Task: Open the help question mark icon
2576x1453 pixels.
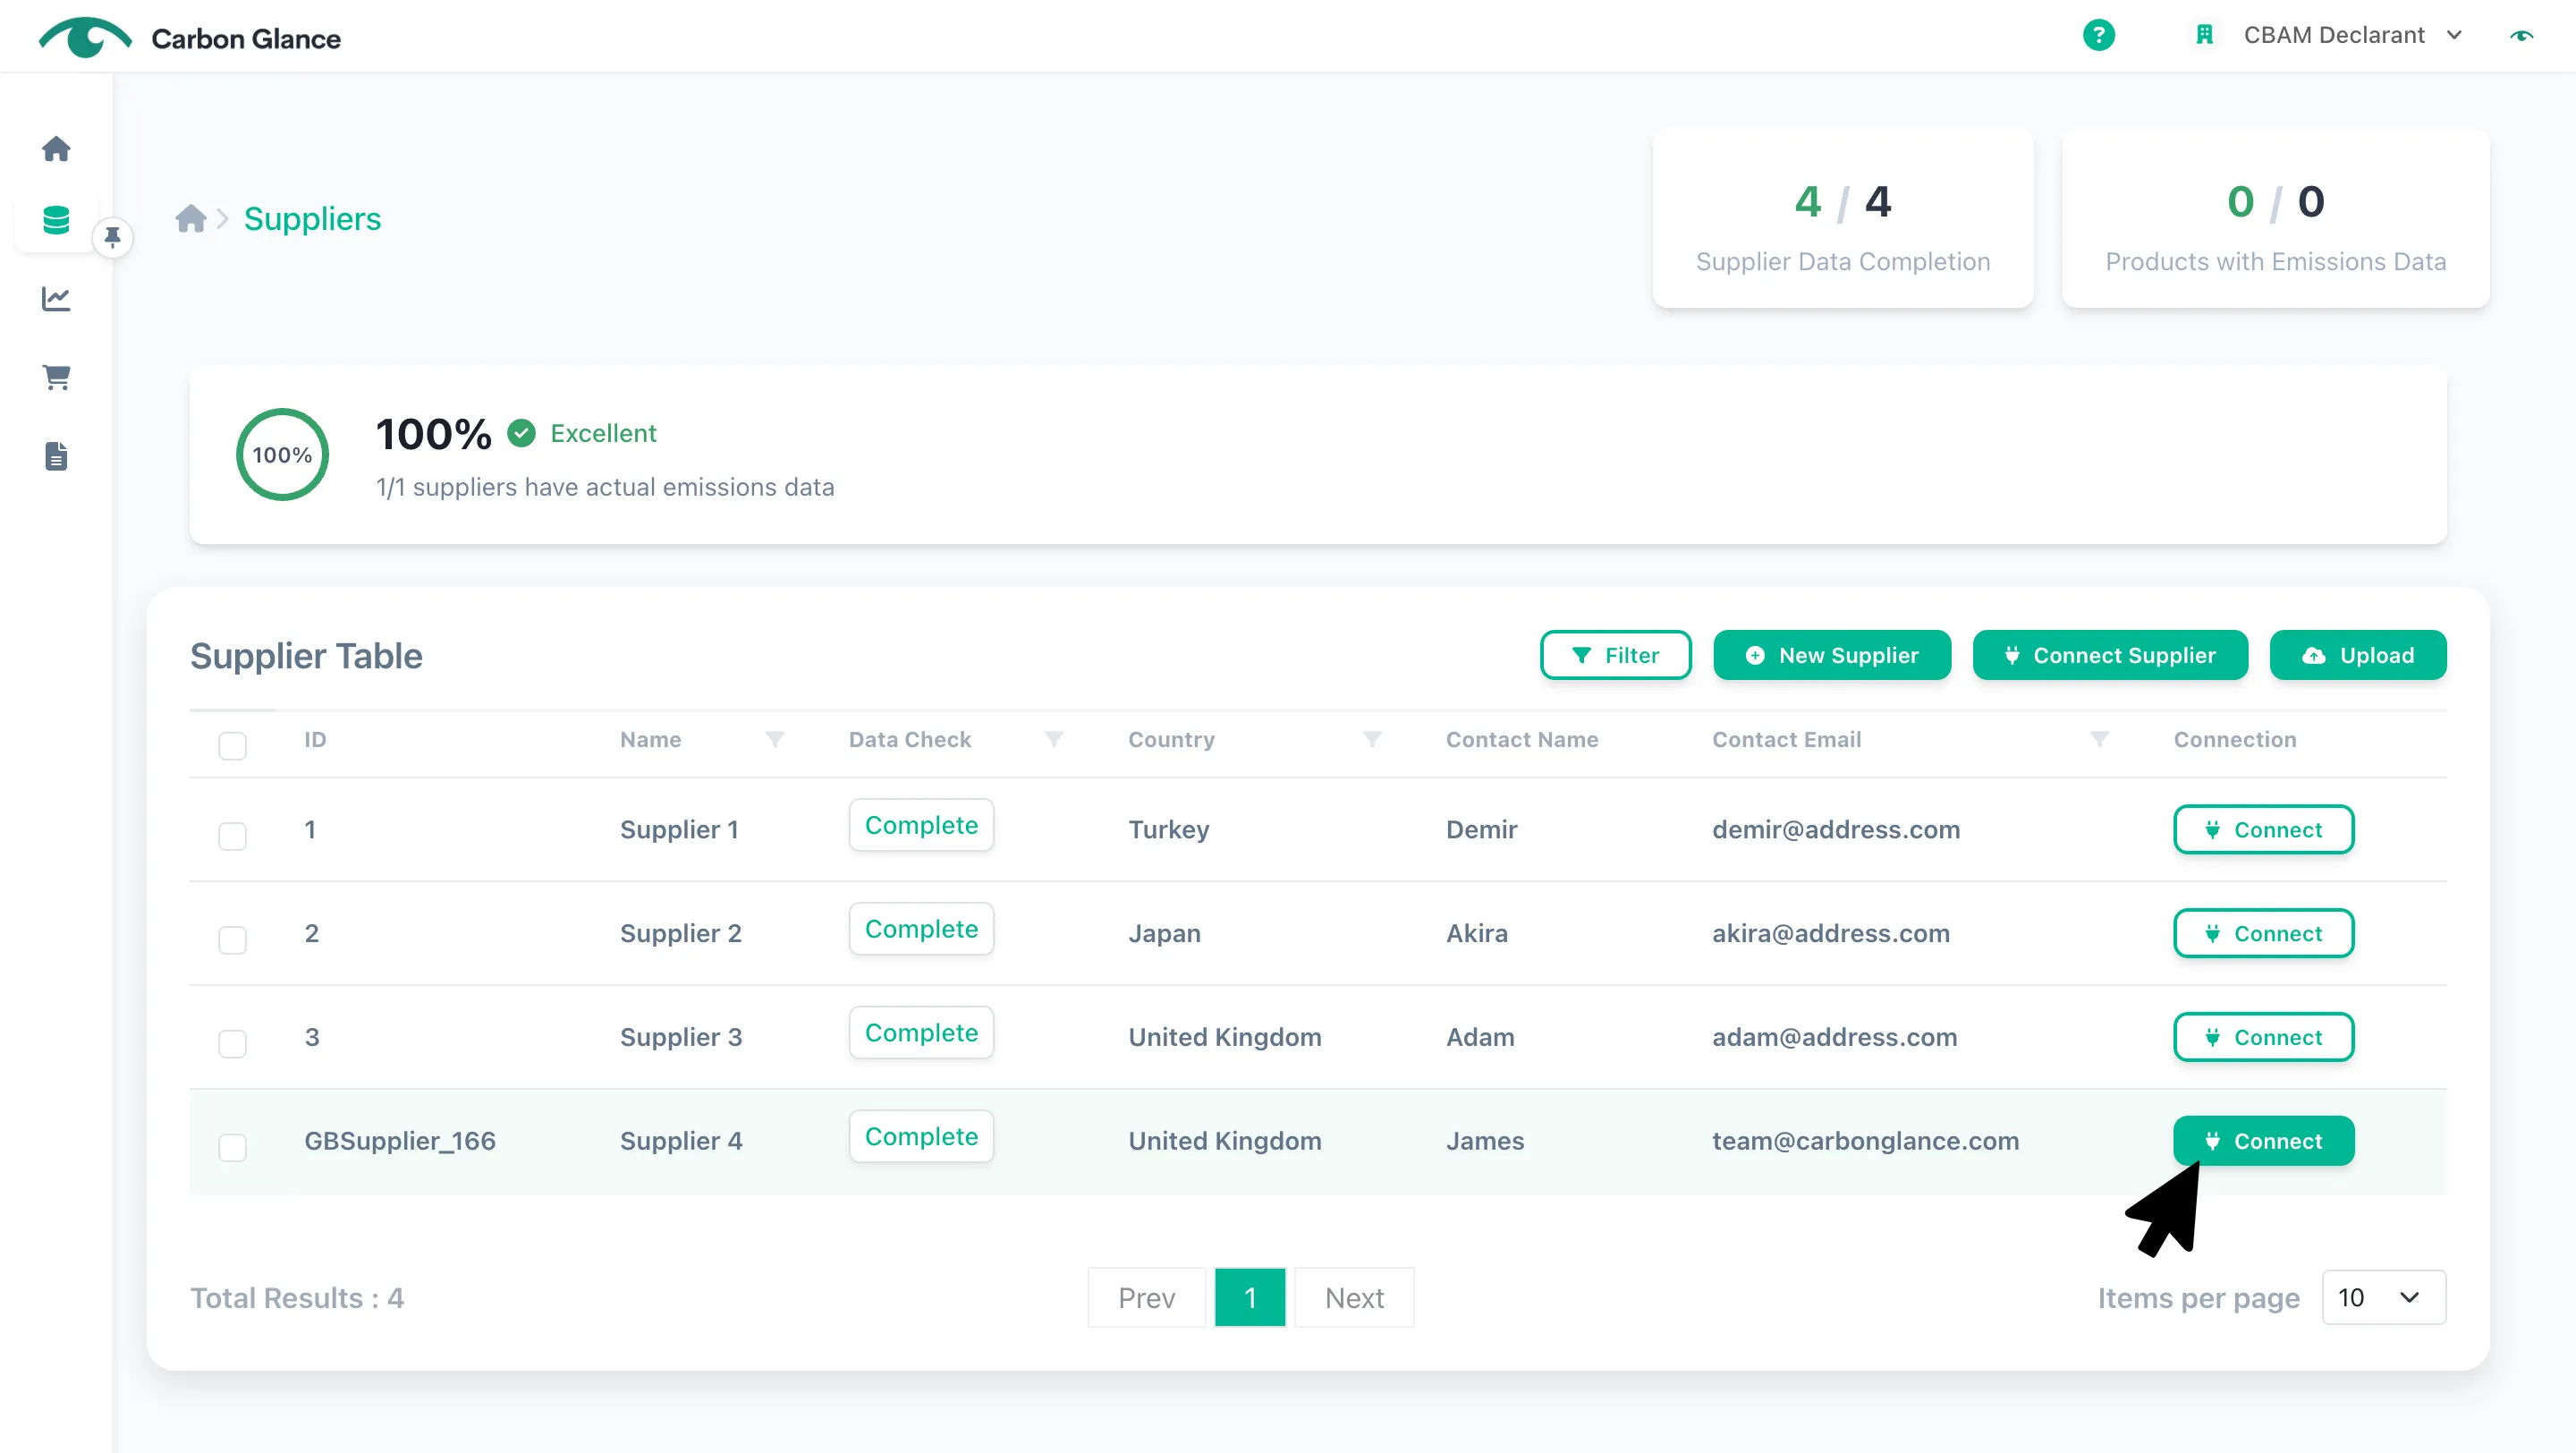Action: coord(2098,35)
